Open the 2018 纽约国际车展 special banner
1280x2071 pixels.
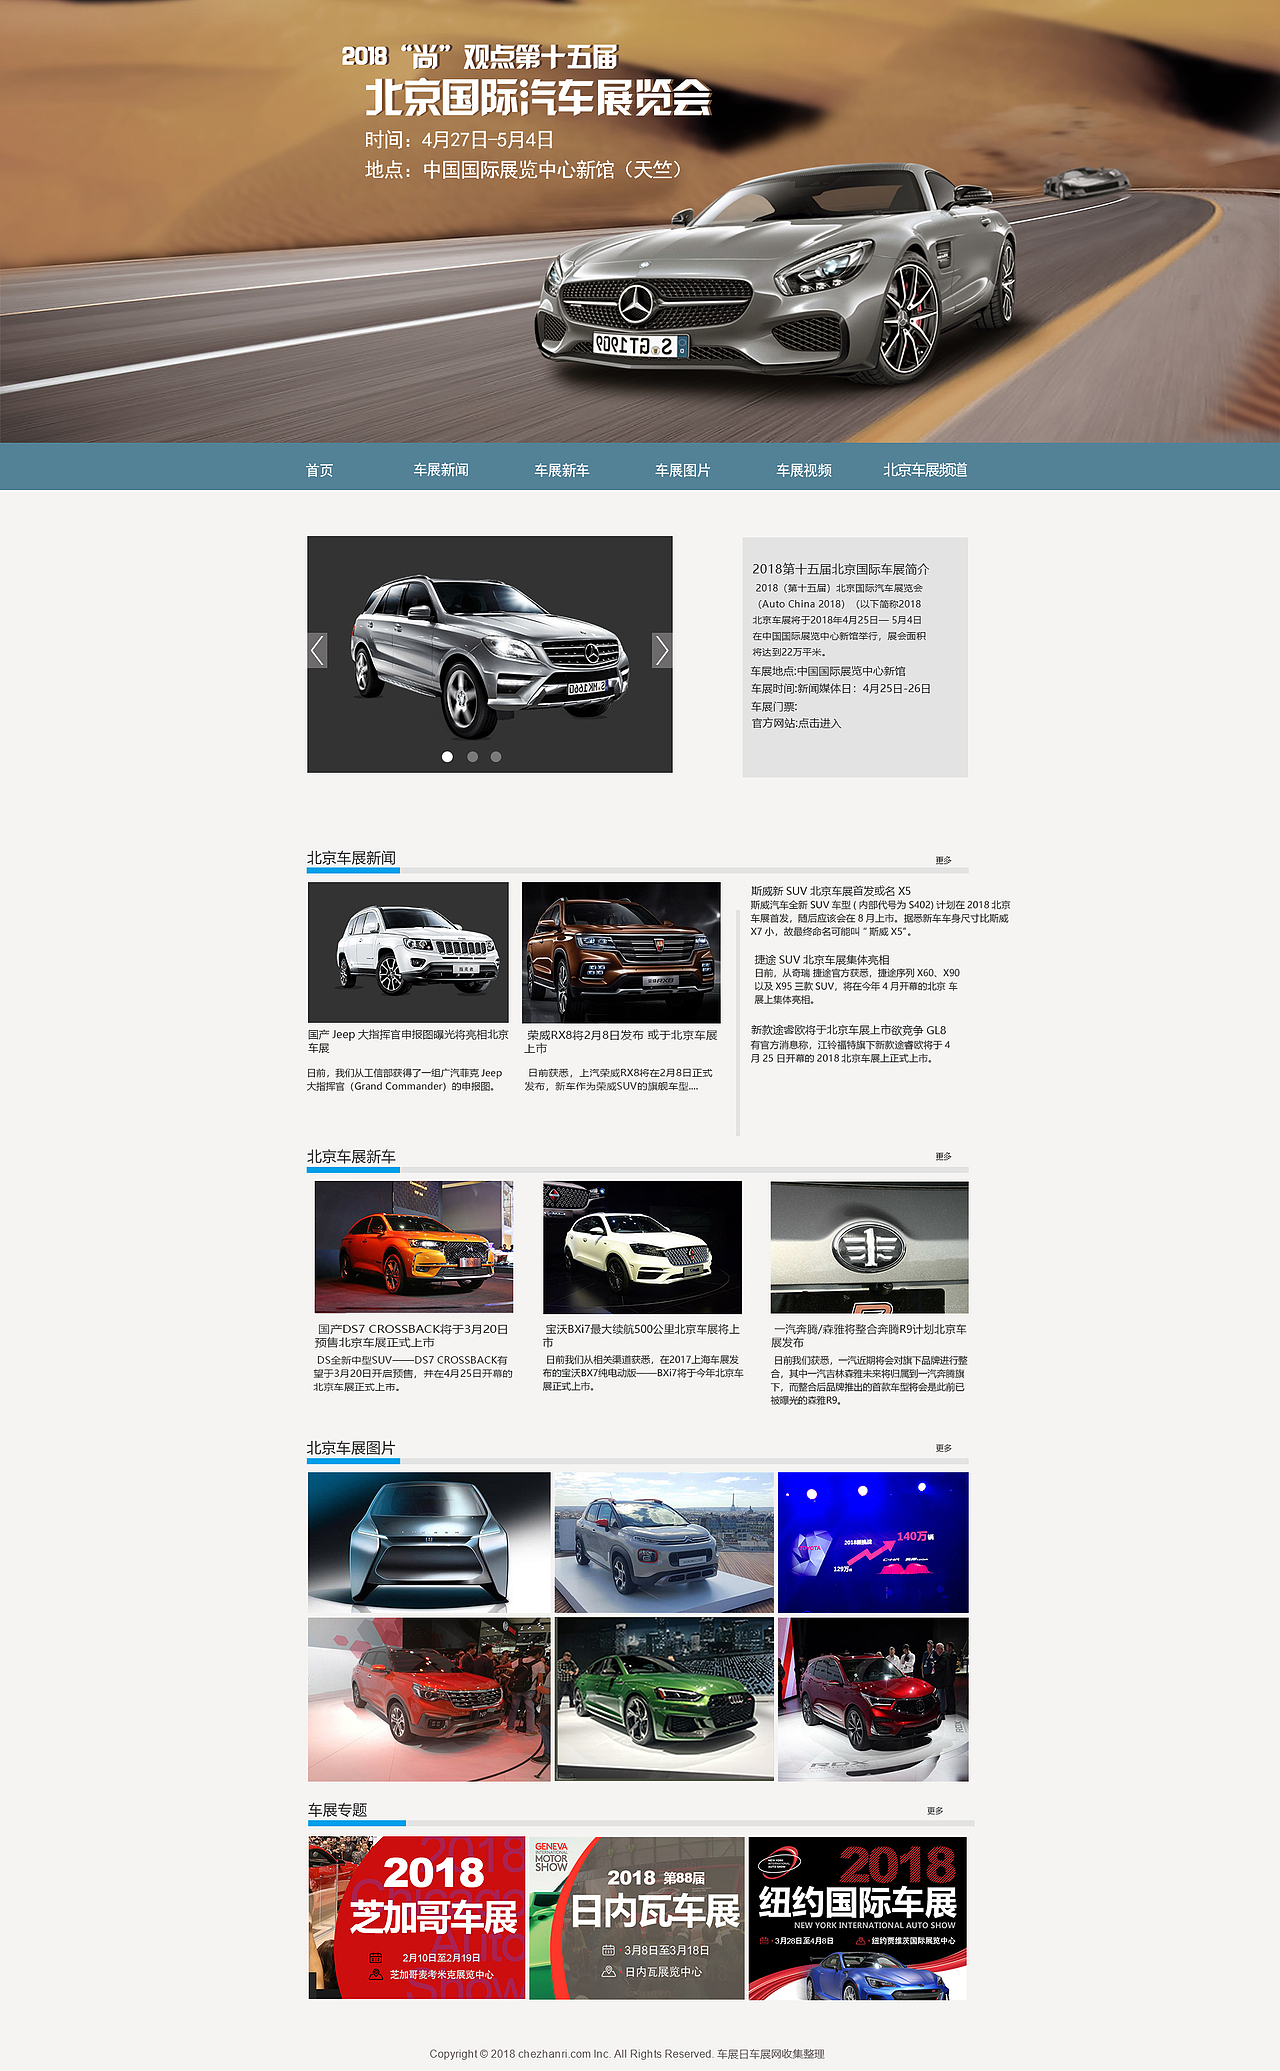click(x=858, y=1918)
